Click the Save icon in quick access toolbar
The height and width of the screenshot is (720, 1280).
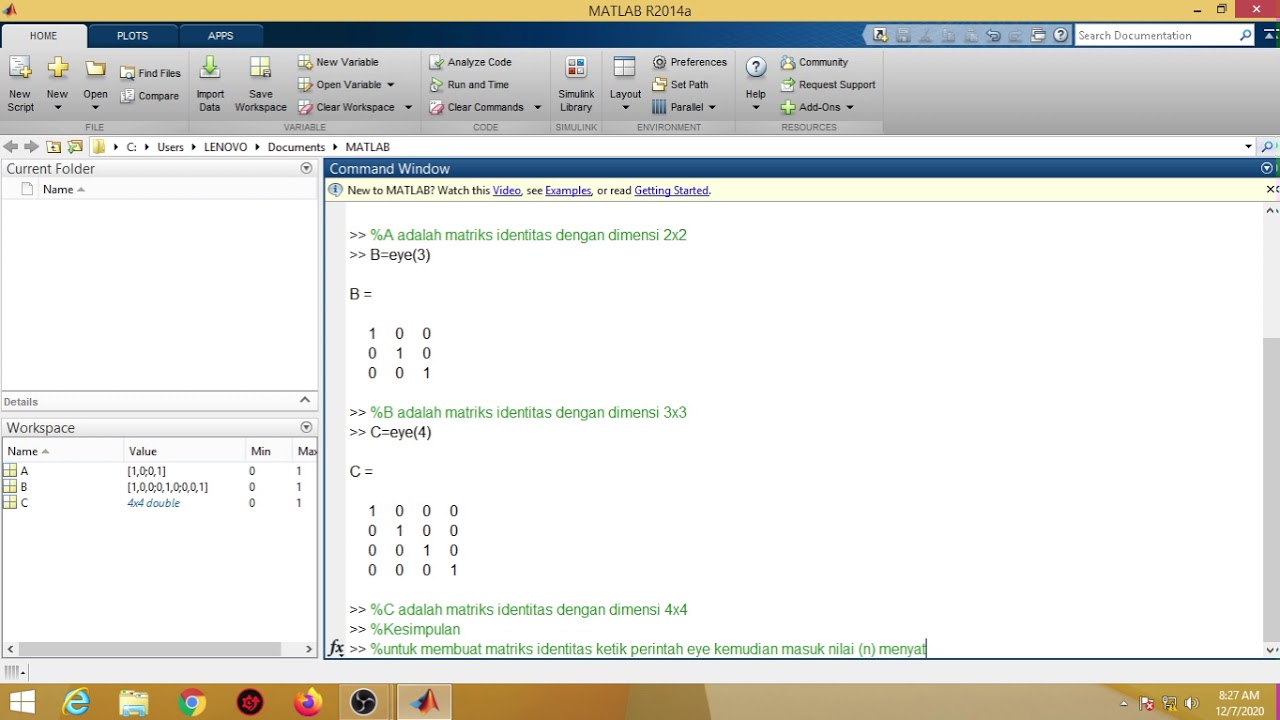[904, 35]
